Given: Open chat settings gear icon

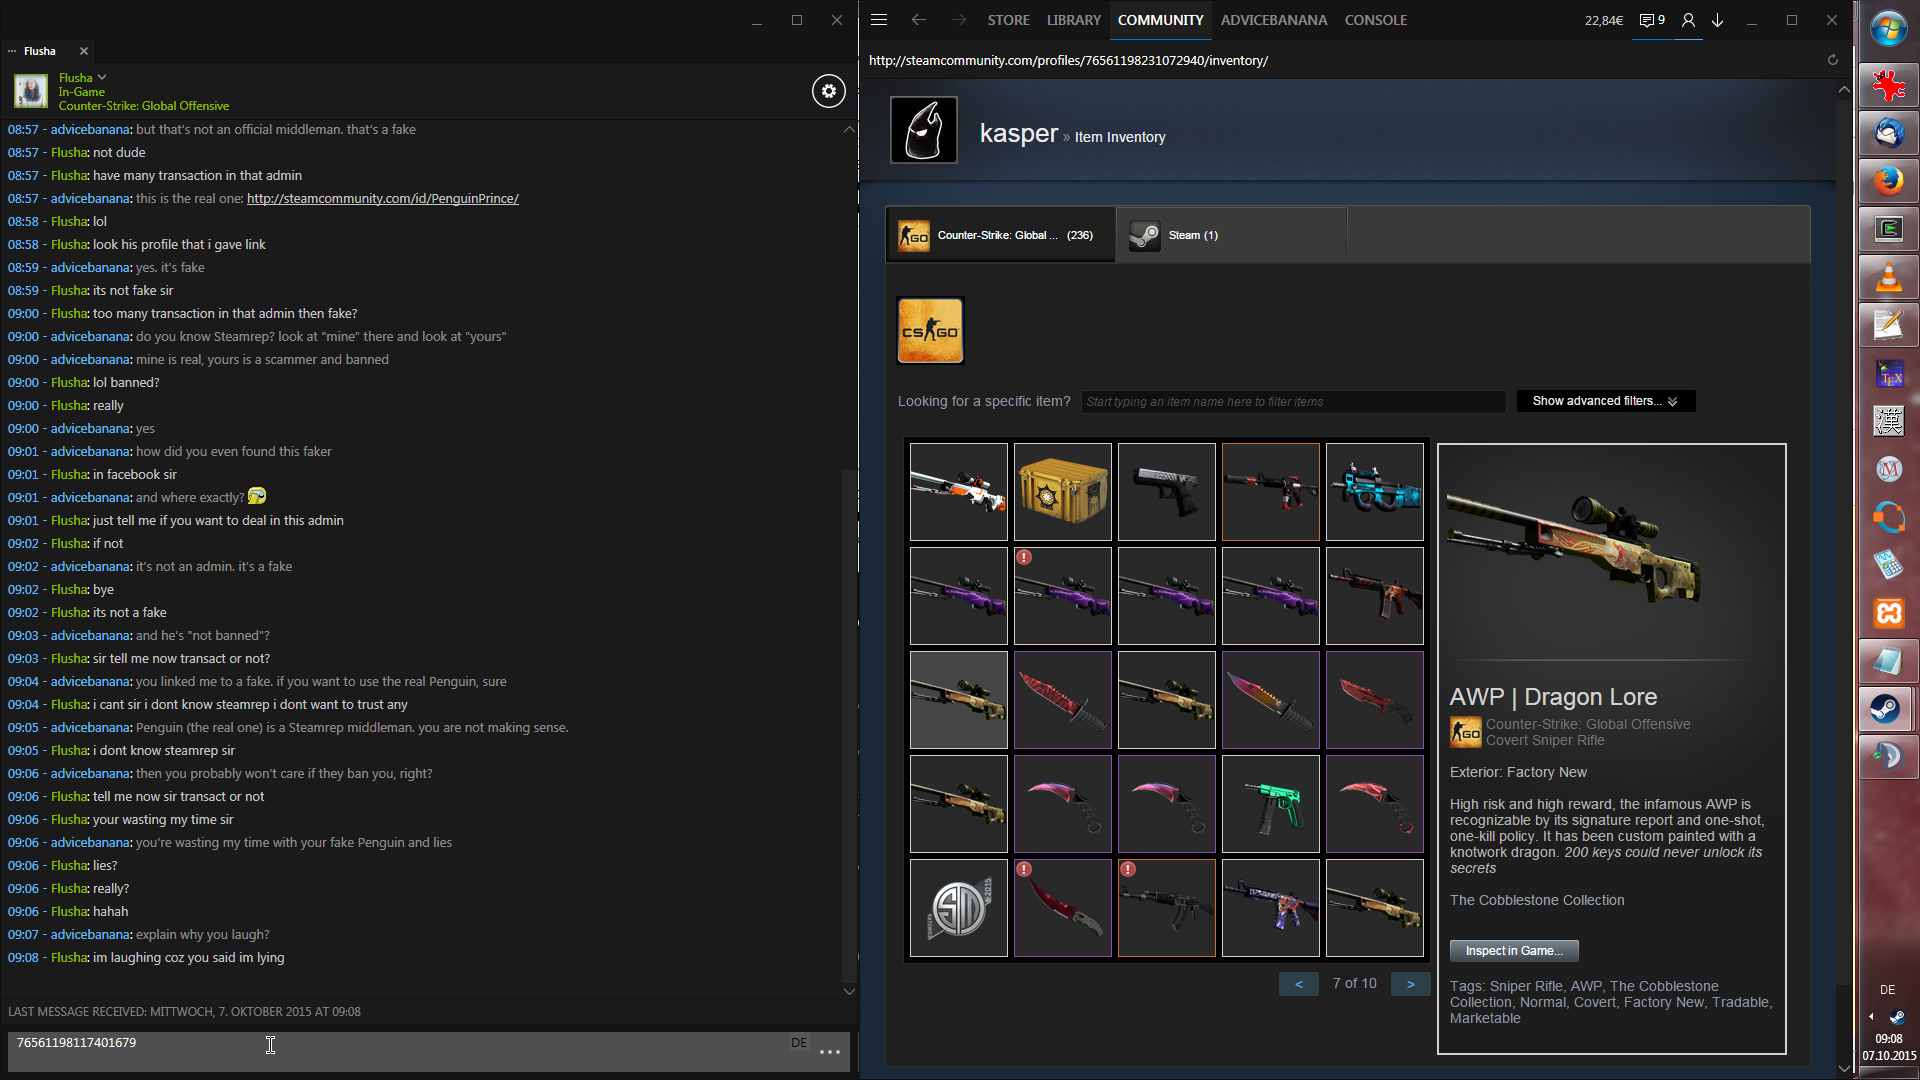Looking at the screenshot, I should [828, 91].
